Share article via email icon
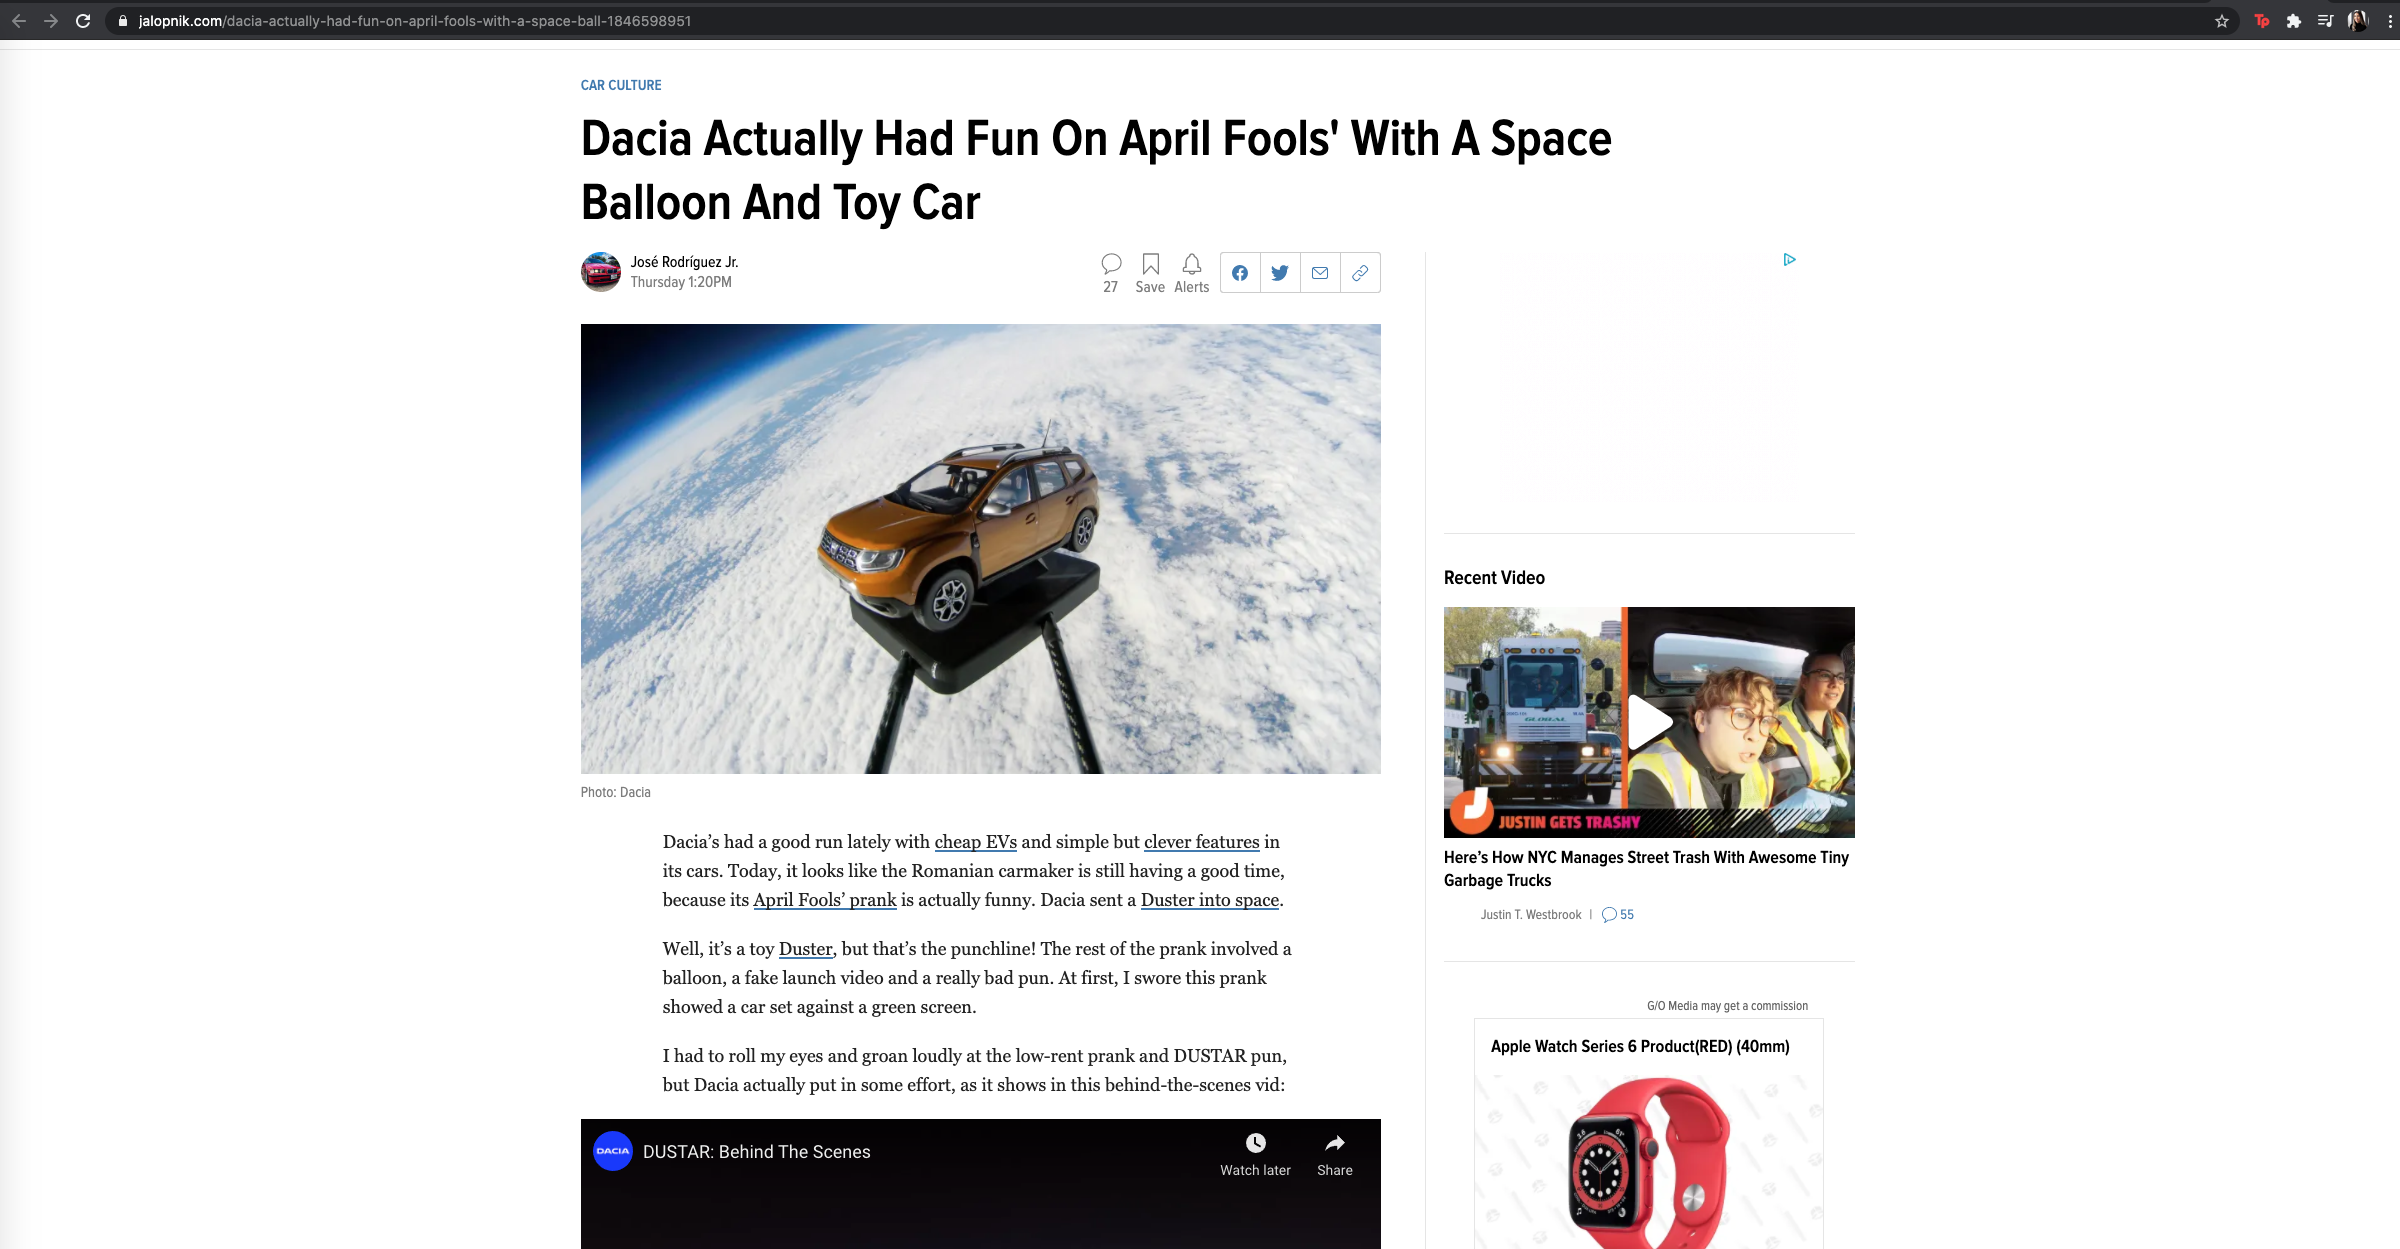Screen dimensions: 2400x1249 pyautogui.click(x=1320, y=273)
